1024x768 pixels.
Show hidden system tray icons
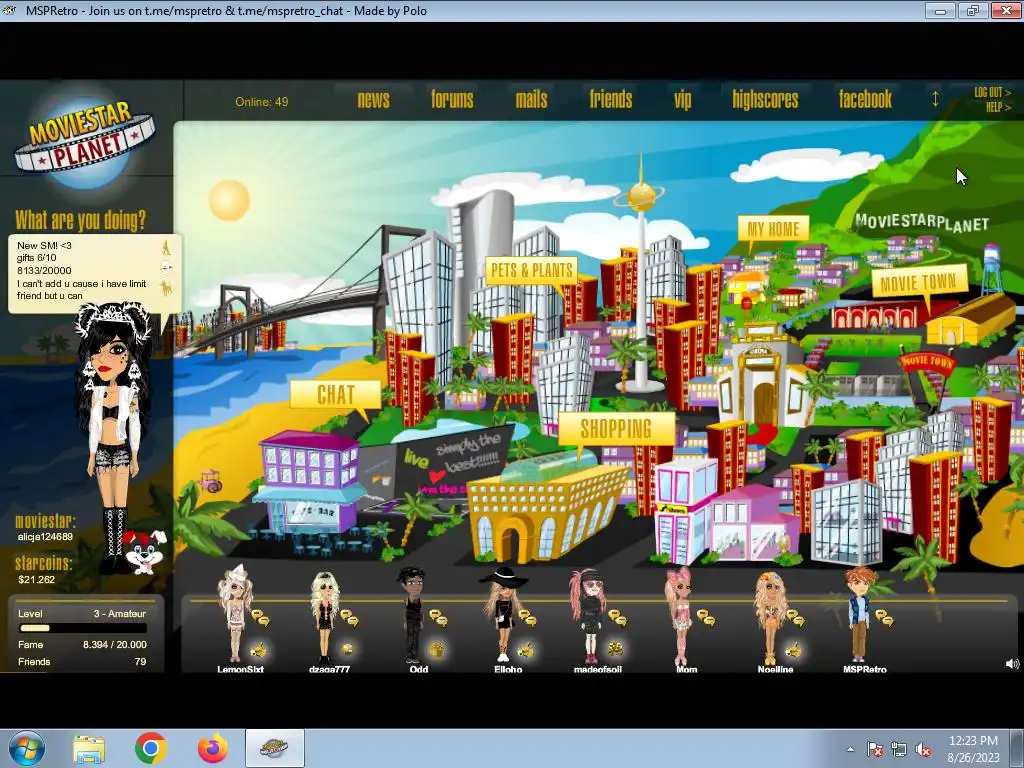coord(850,749)
